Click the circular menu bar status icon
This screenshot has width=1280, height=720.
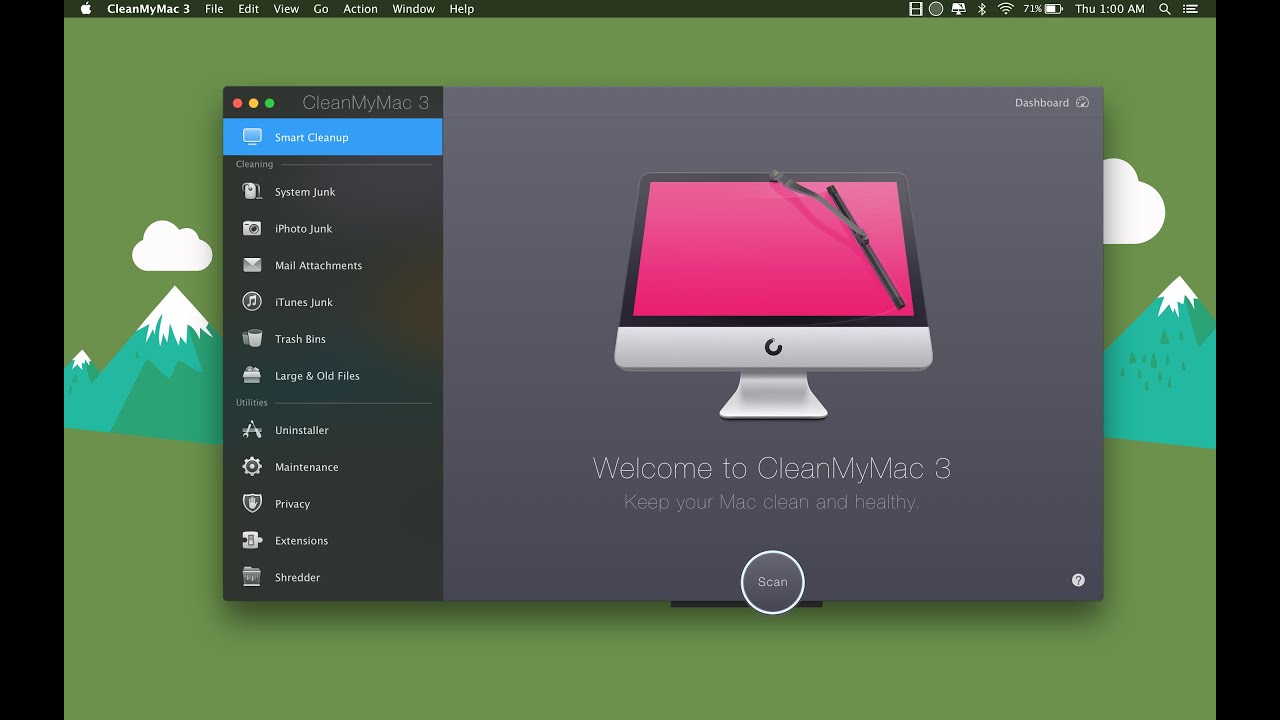click(x=936, y=9)
